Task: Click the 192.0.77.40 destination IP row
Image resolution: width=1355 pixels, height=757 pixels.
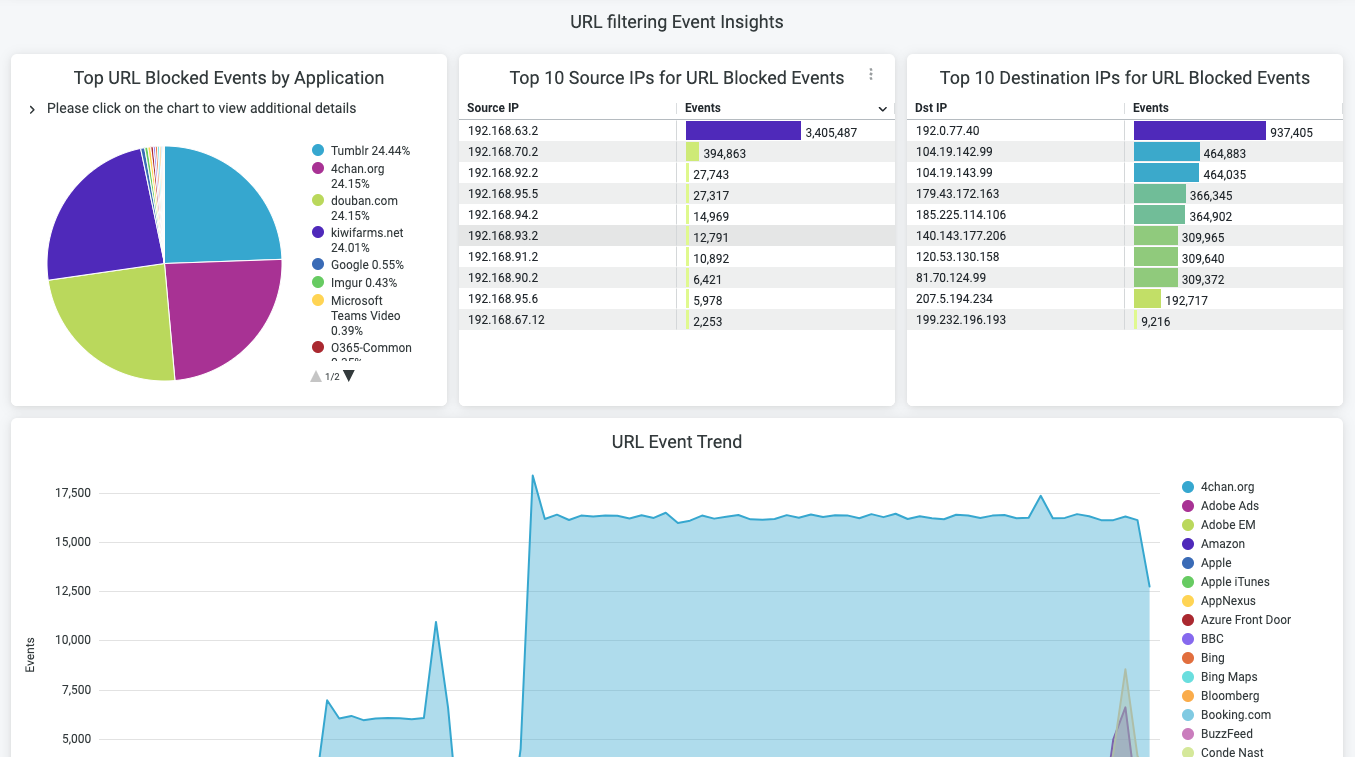Action: tap(947, 131)
